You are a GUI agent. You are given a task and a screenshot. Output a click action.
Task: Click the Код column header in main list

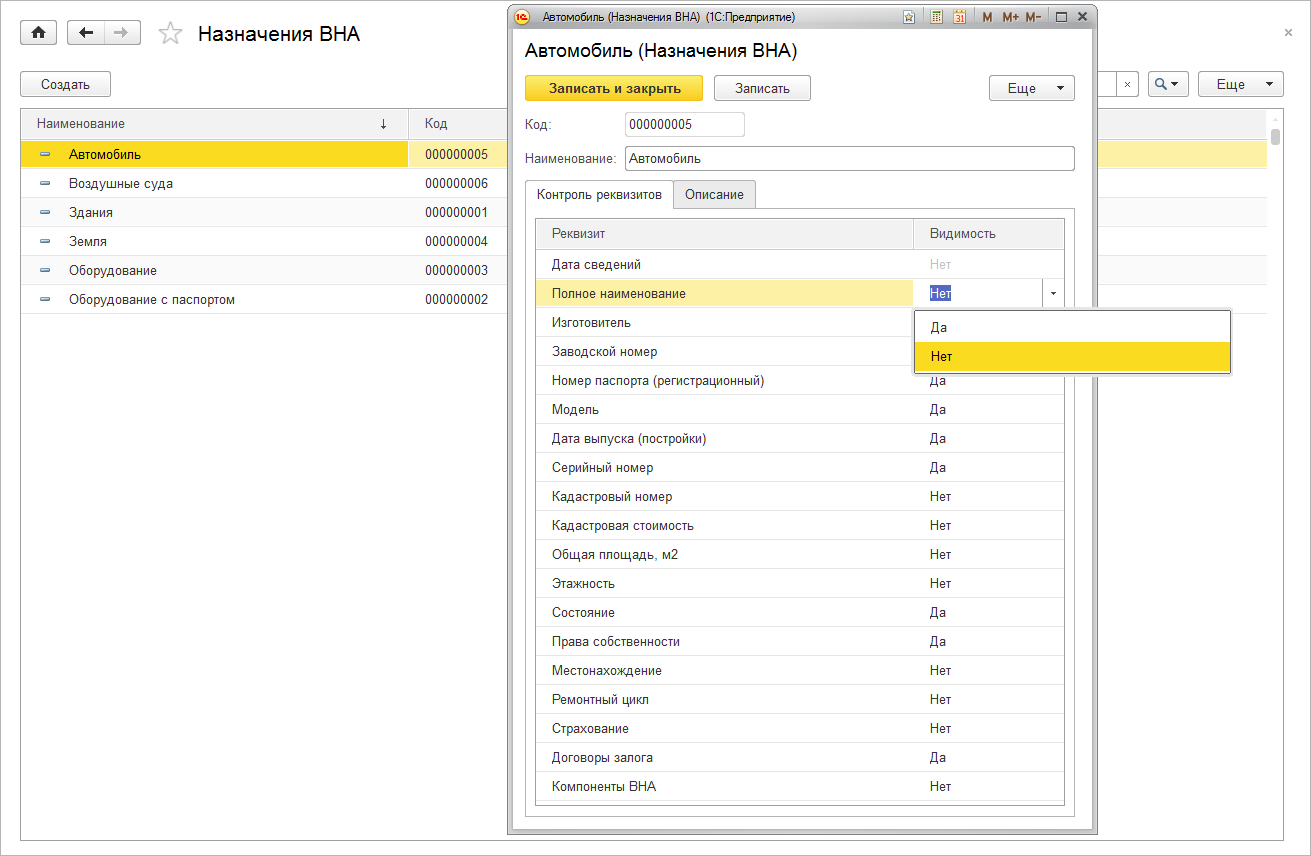pyautogui.click(x=458, y=124)
